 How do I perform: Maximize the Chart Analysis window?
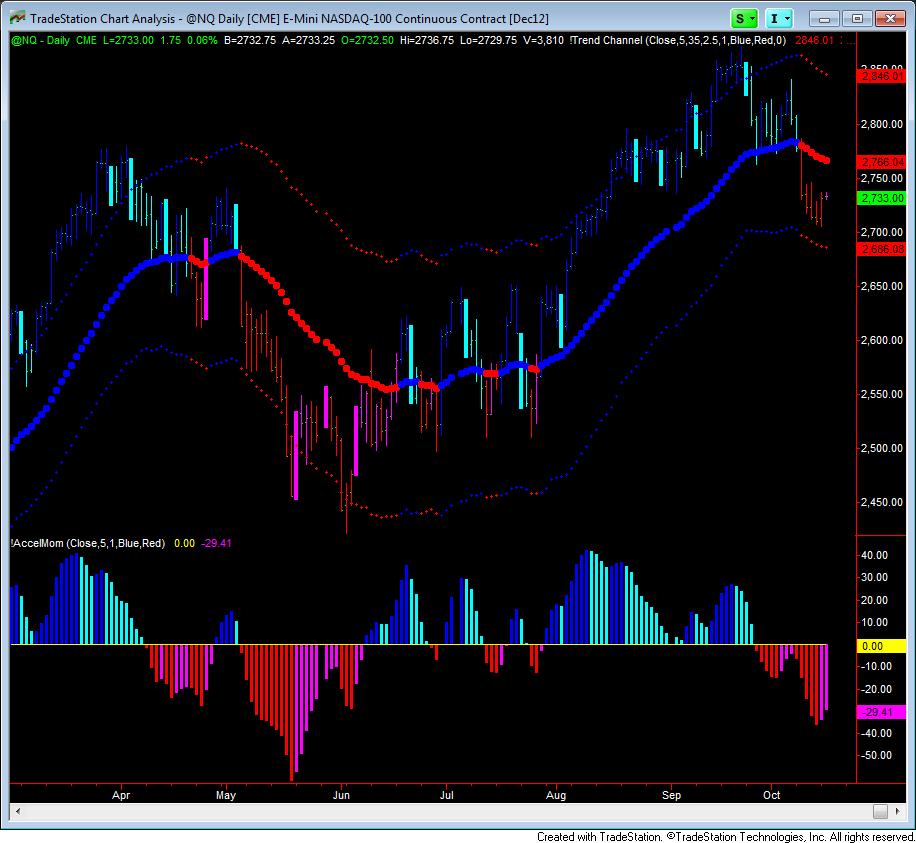click(x=857, y=18)
